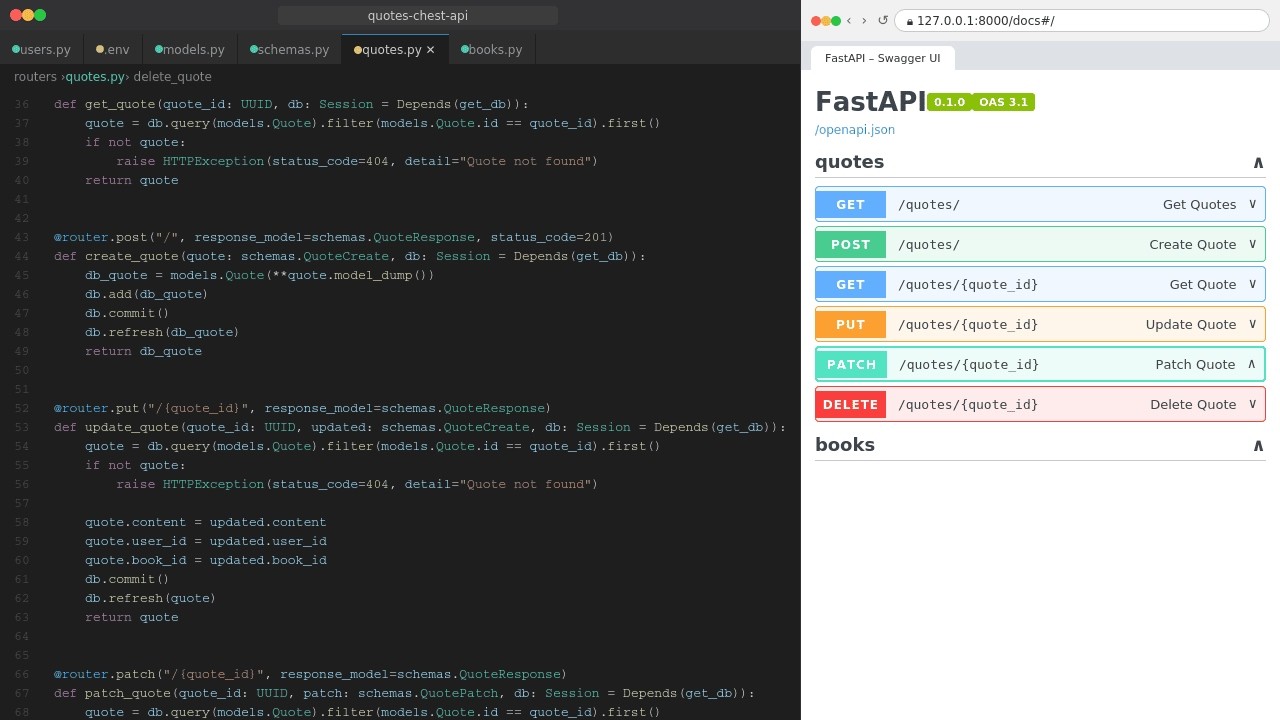1280x720 pixels.
Task: Open the /openapi.json link
Action: click(x=855, y=130)
